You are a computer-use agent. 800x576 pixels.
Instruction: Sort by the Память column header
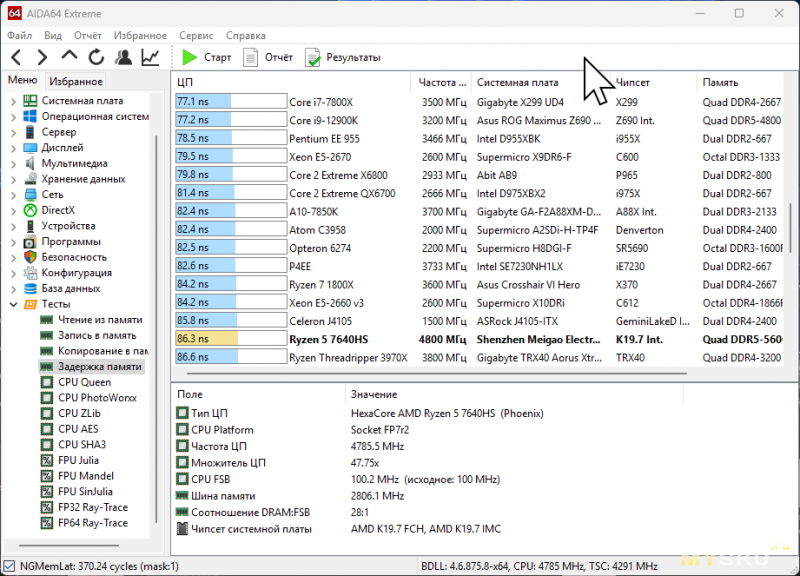[x=740, y=82]
